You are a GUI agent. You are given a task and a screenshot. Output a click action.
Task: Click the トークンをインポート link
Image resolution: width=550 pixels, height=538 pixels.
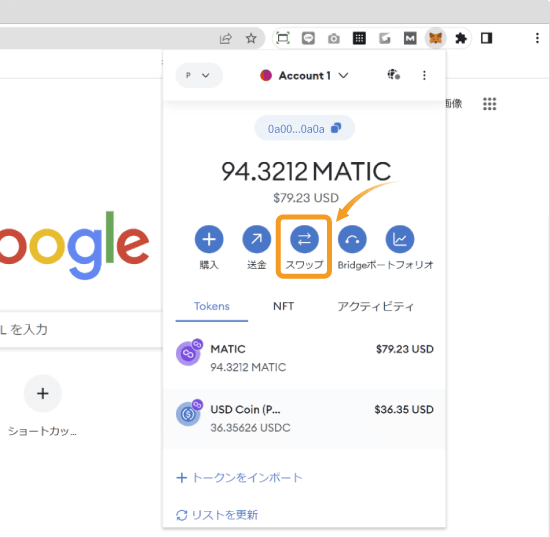point(239,478)
